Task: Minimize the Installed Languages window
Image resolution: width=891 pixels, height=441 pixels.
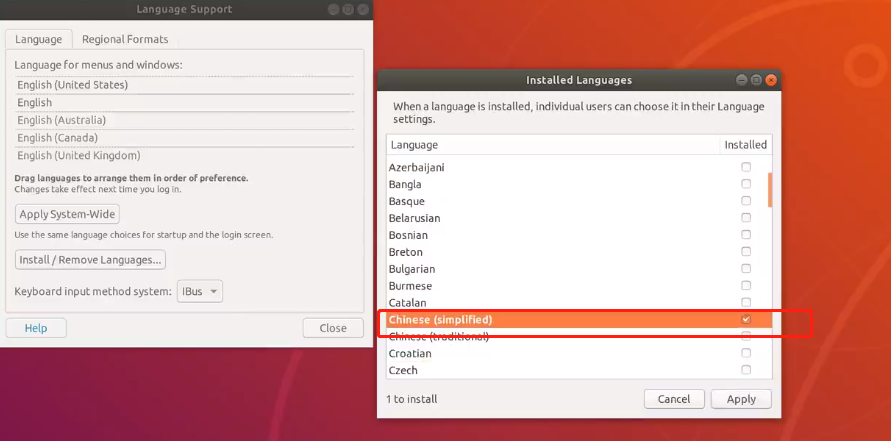Action: tap(742, 80)
